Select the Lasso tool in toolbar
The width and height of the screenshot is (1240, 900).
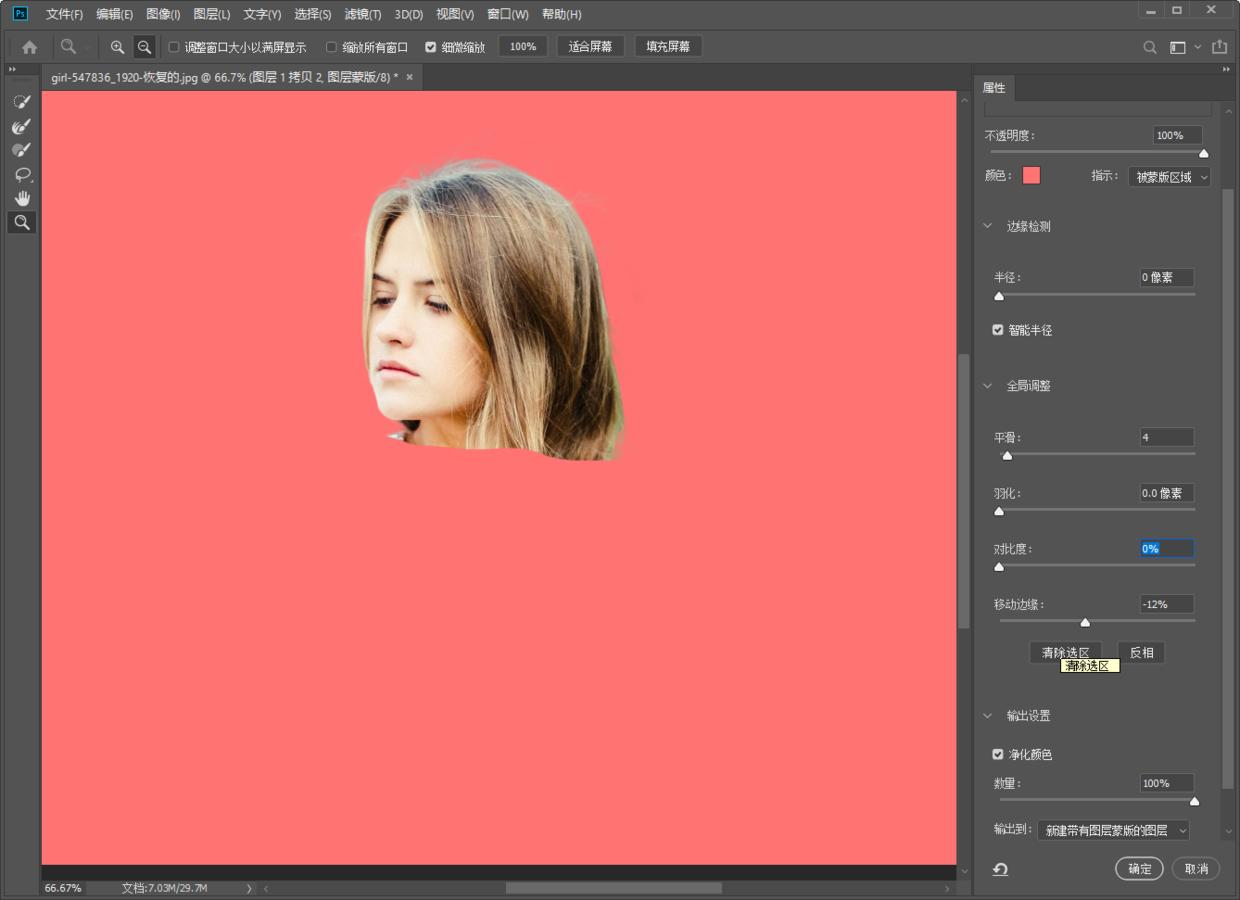point(21,174)
